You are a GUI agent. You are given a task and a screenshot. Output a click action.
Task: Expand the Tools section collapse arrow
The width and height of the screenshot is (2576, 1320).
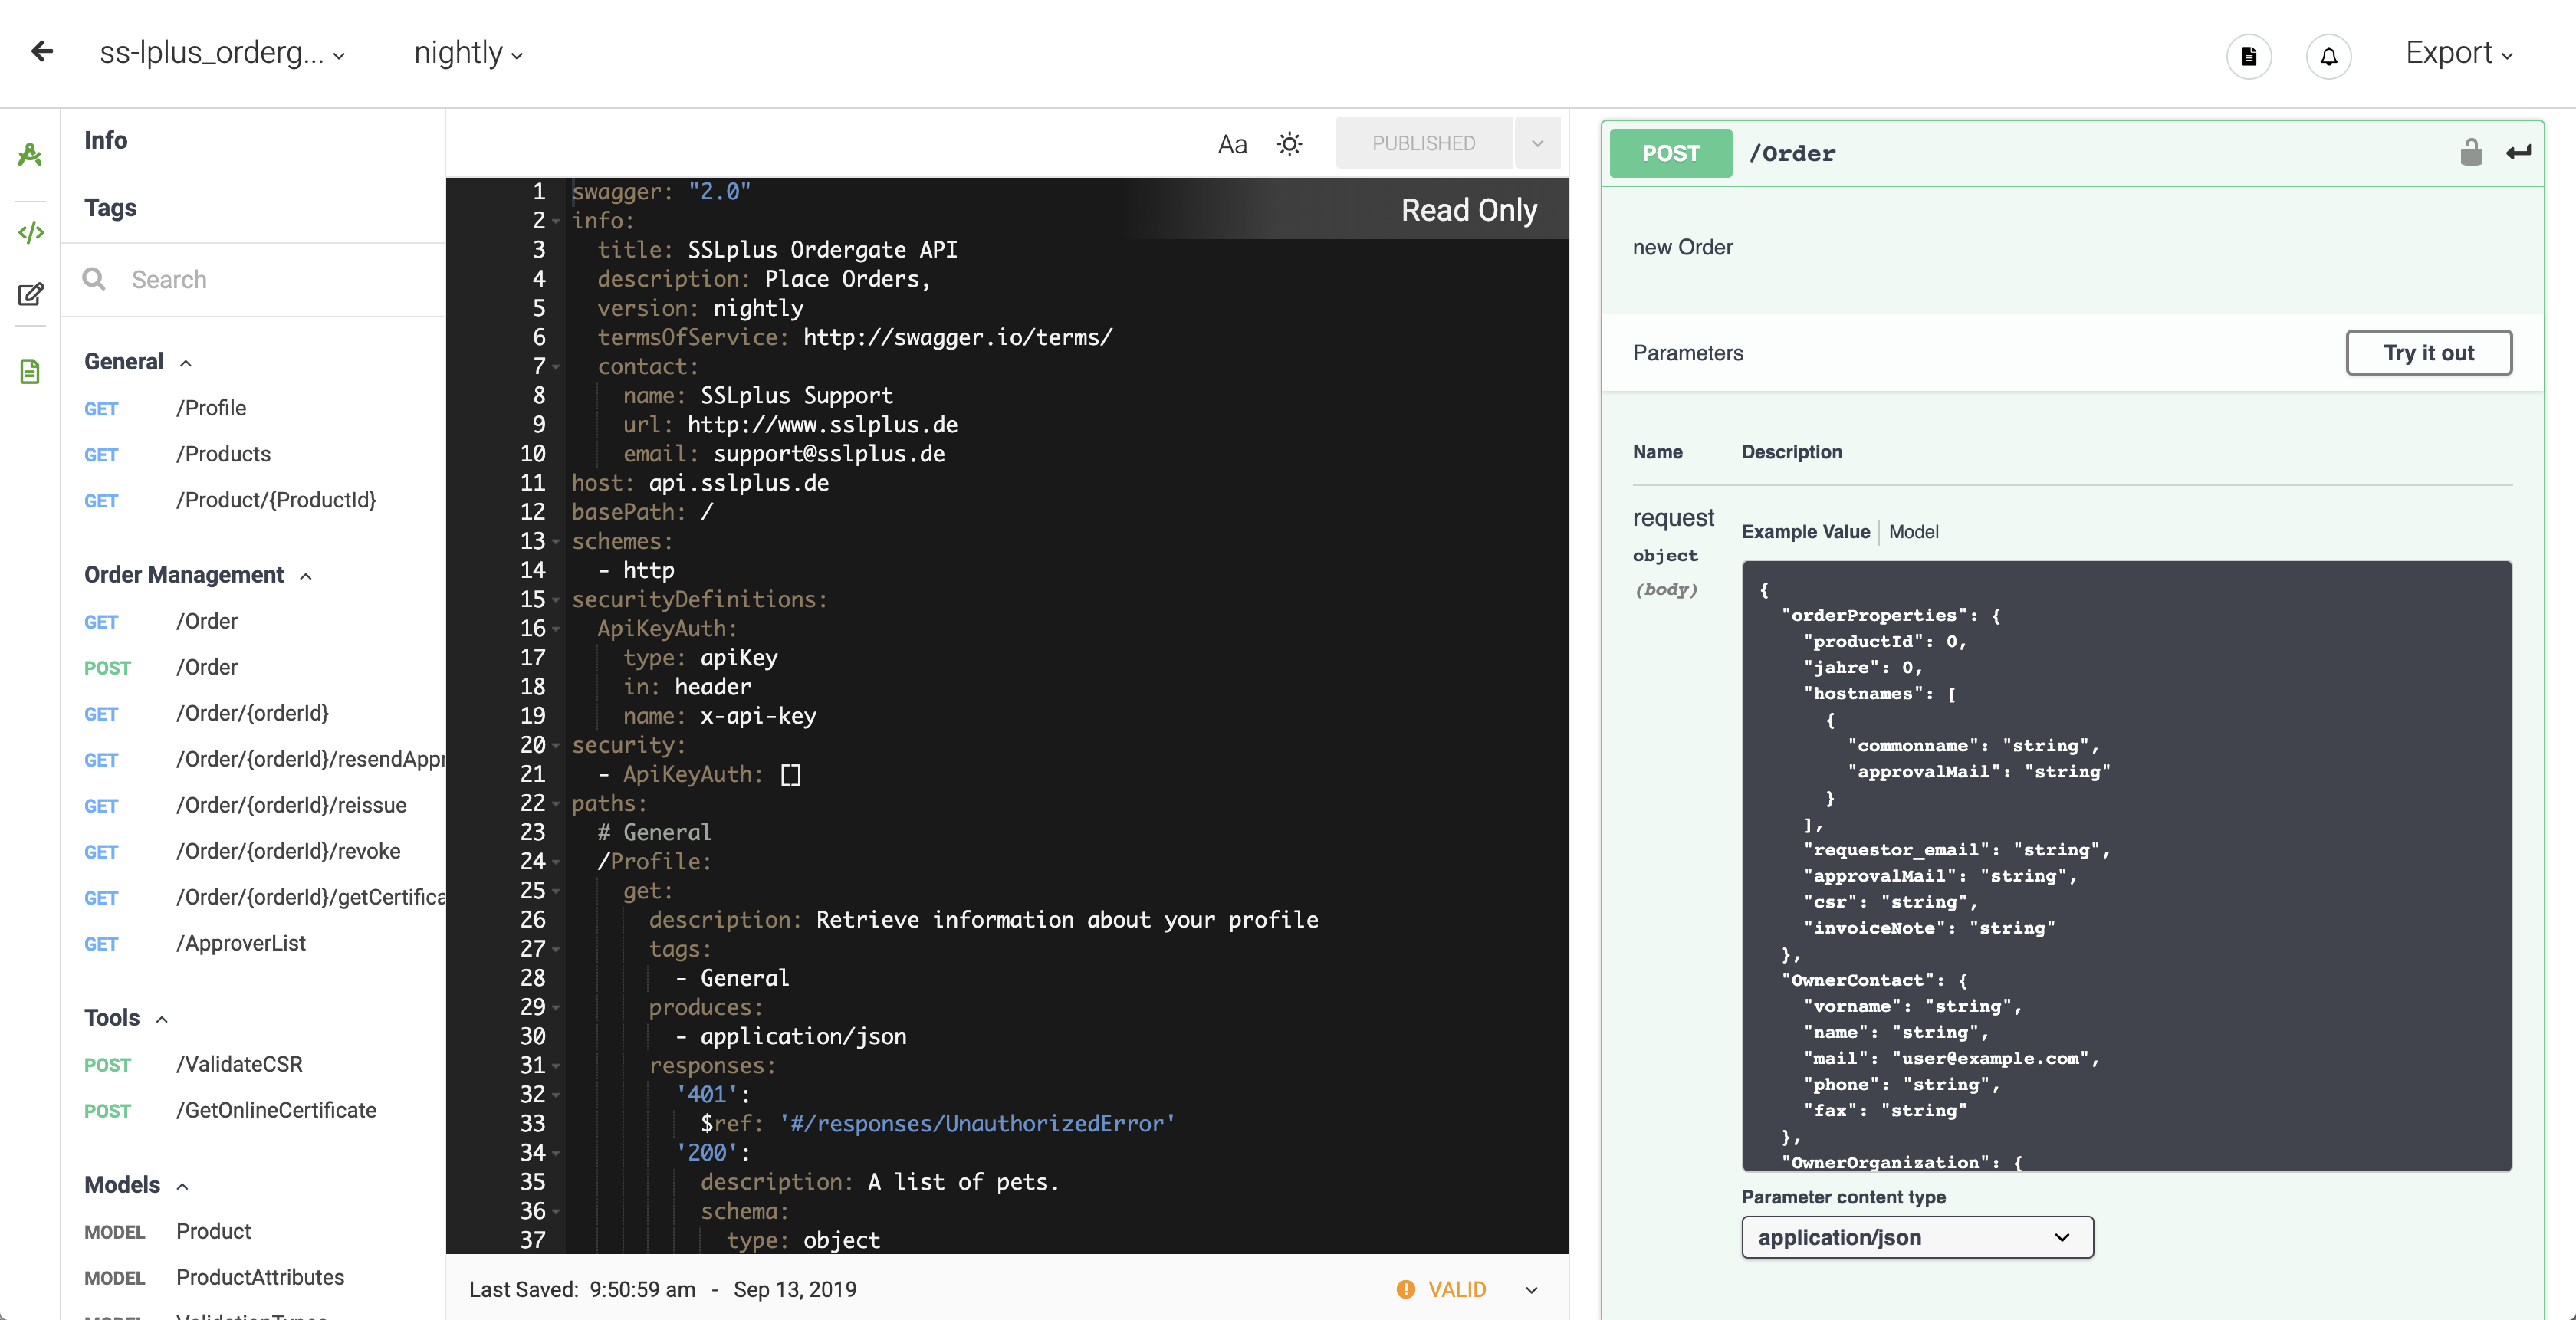(x=162, y=1017)
